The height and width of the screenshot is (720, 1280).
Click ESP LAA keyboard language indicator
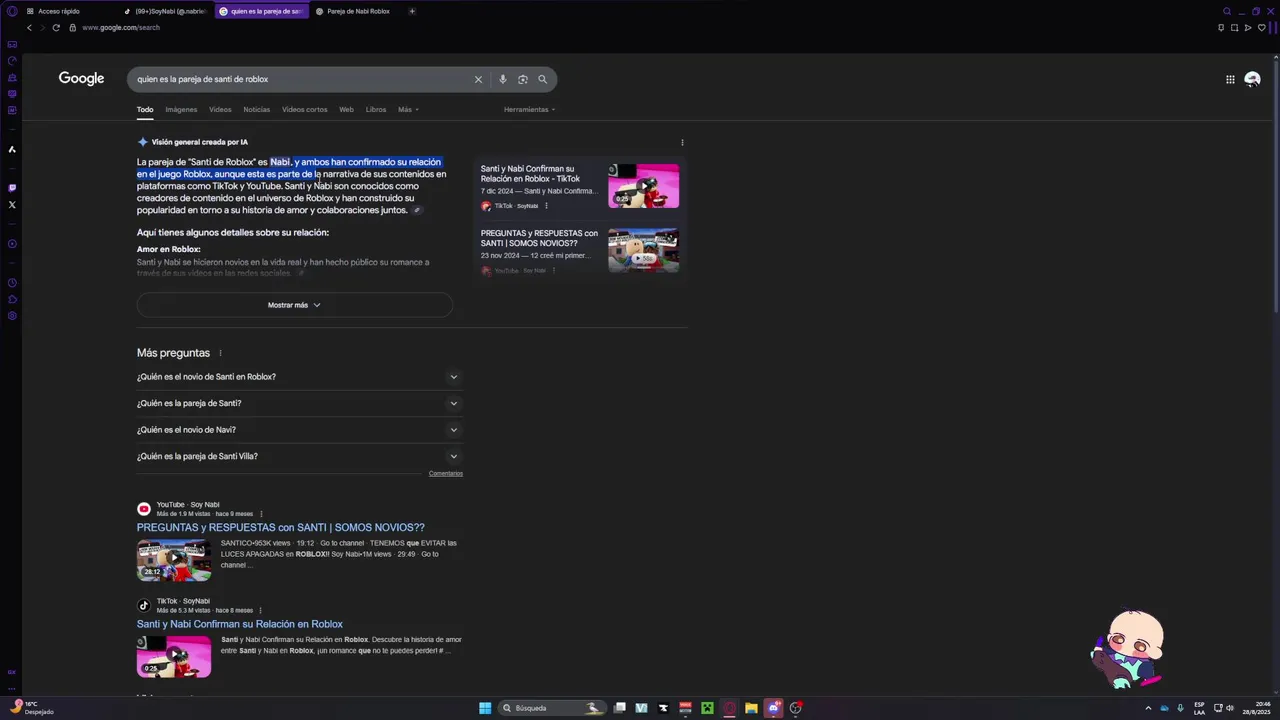1199,708
